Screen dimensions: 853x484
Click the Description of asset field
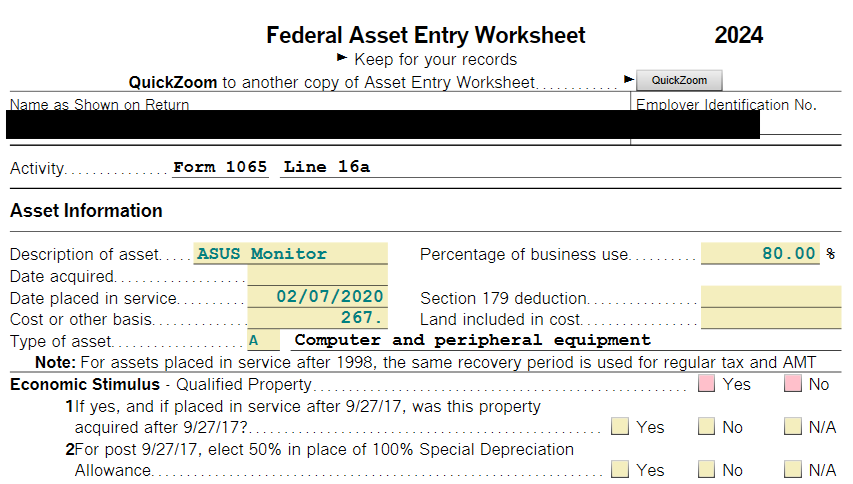pyautogui.click(x=290, y=254)
